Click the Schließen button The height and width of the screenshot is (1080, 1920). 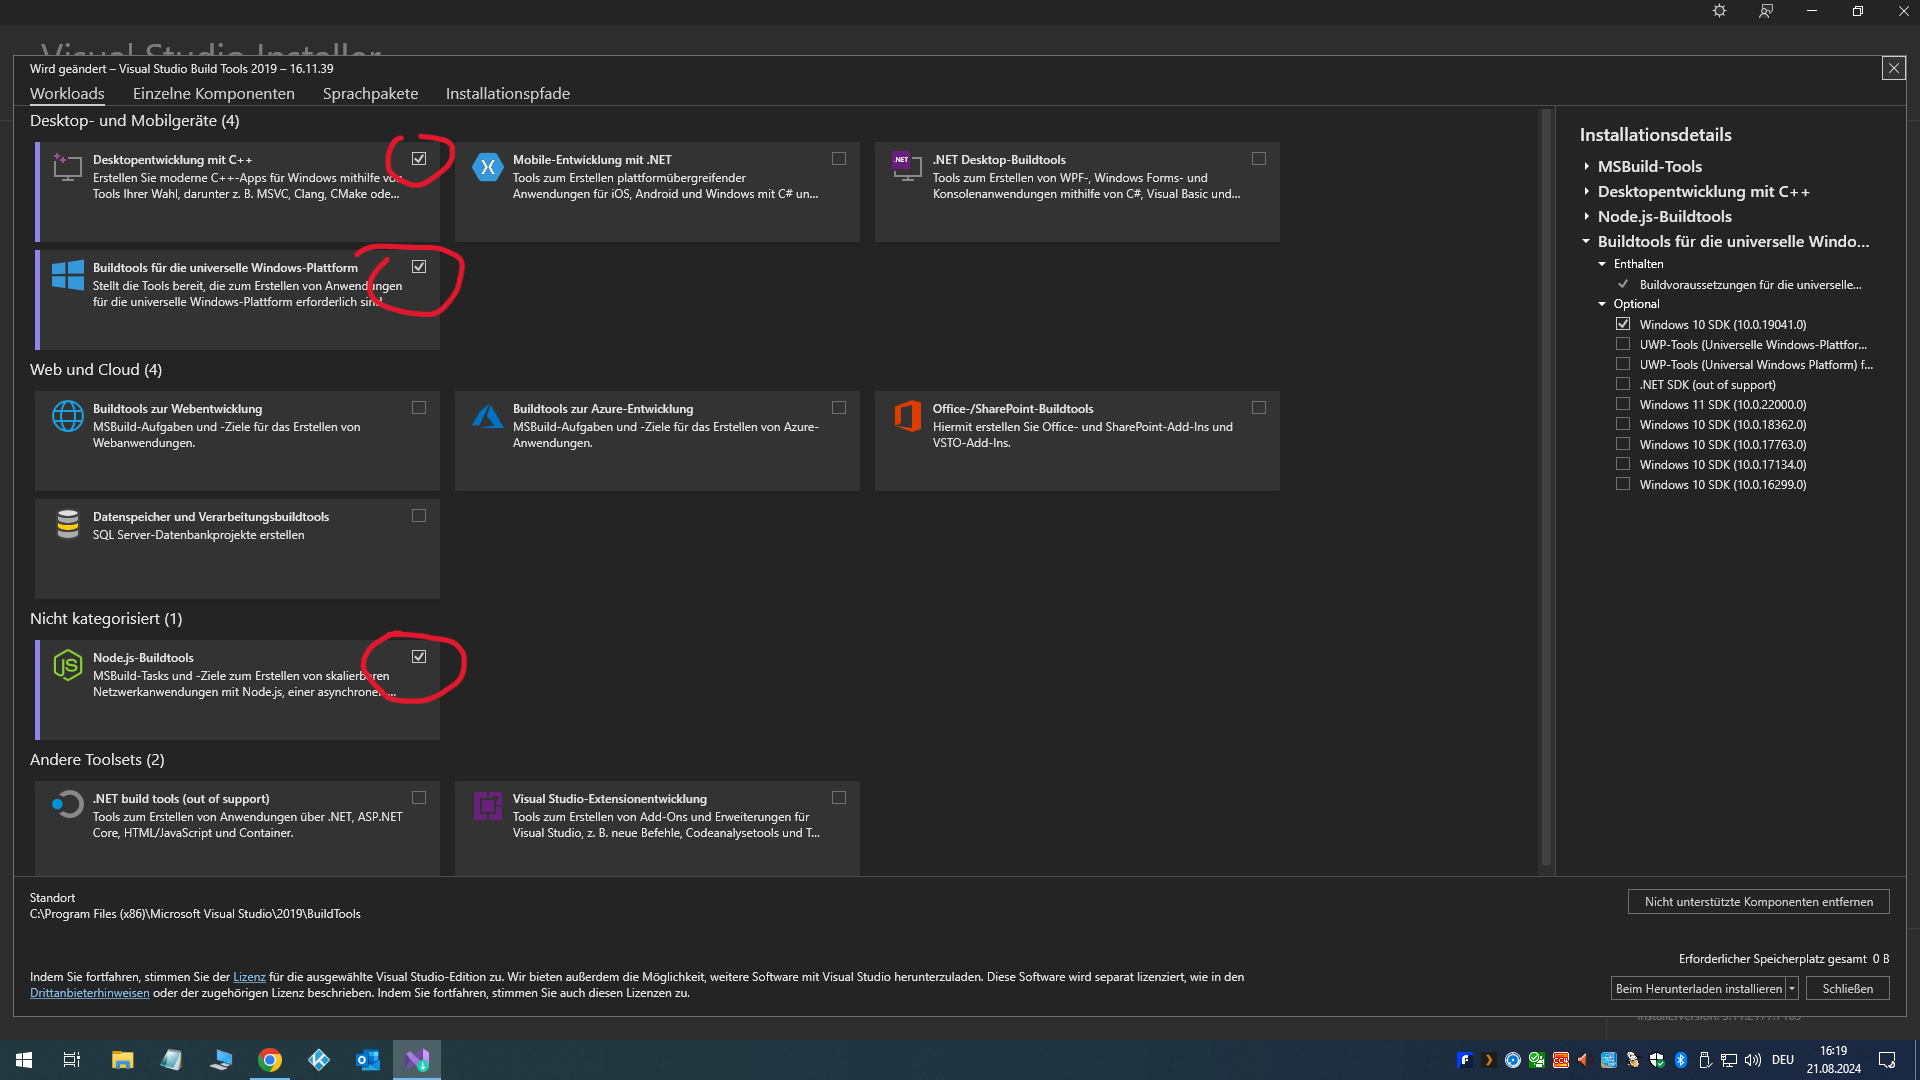[1848, 989]
